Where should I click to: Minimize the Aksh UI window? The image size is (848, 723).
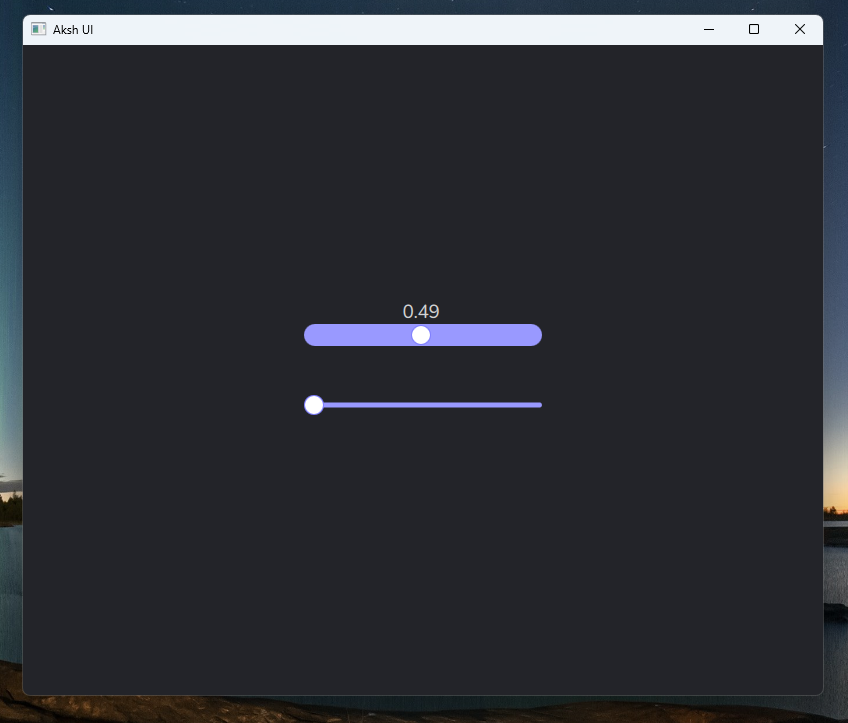click(709, 30)
